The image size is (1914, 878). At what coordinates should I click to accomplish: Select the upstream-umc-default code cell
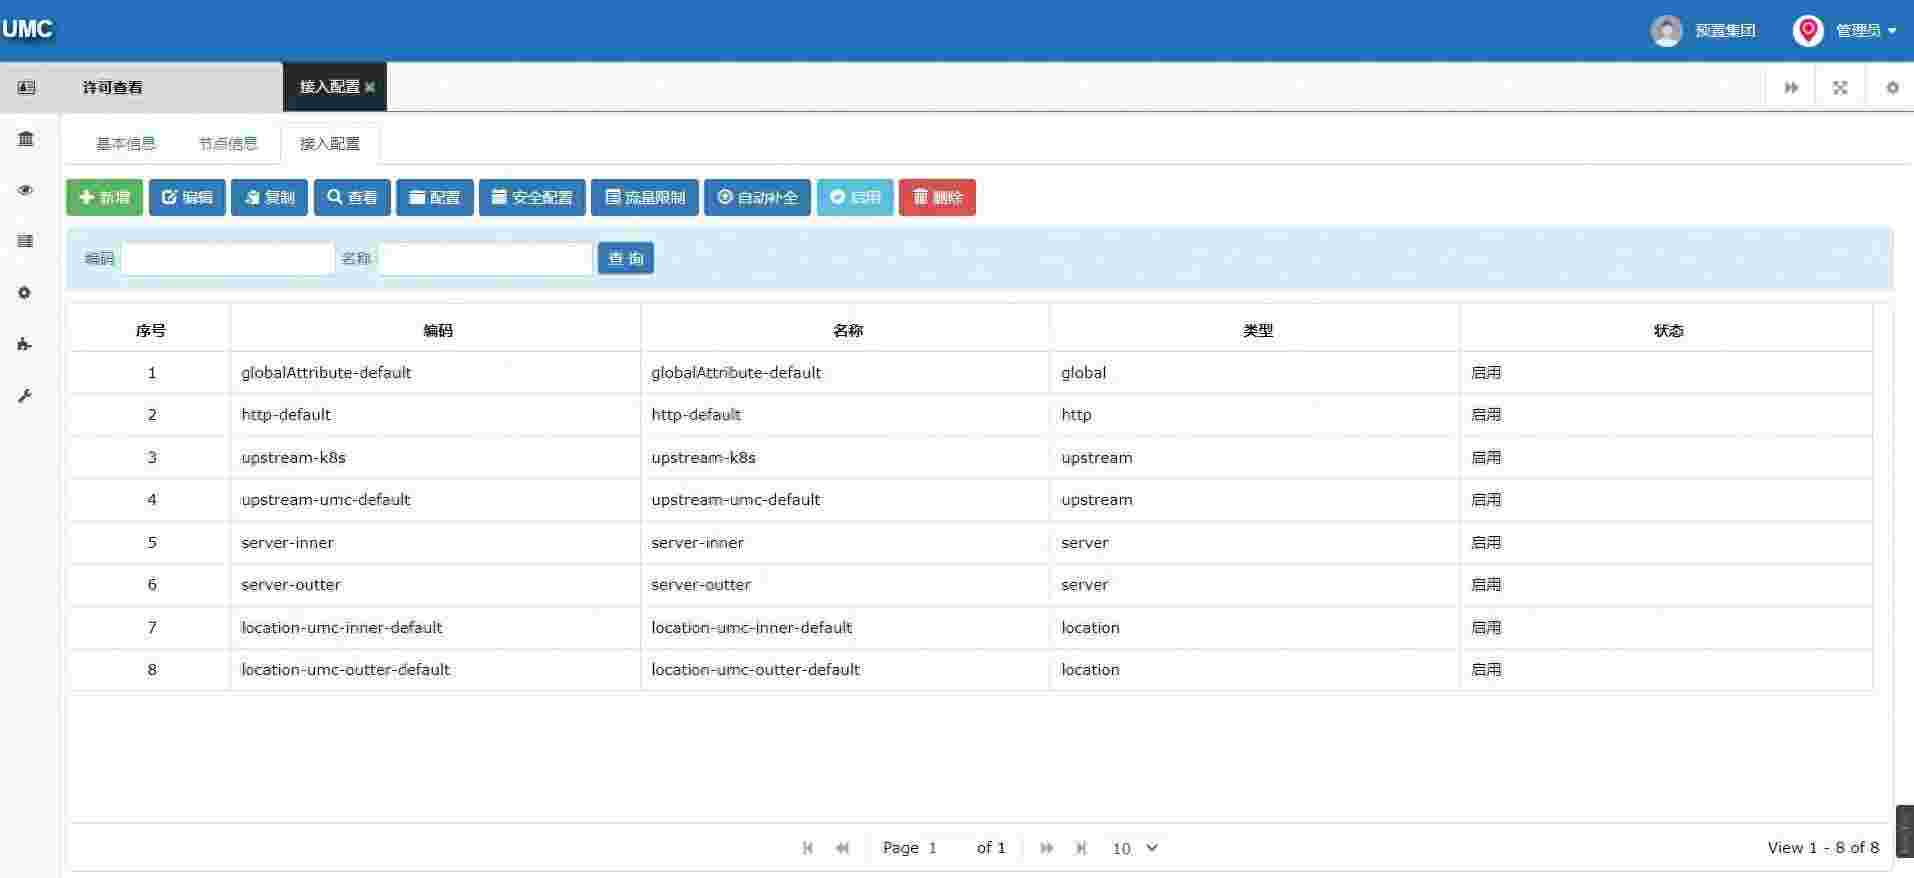pos(436,499)
